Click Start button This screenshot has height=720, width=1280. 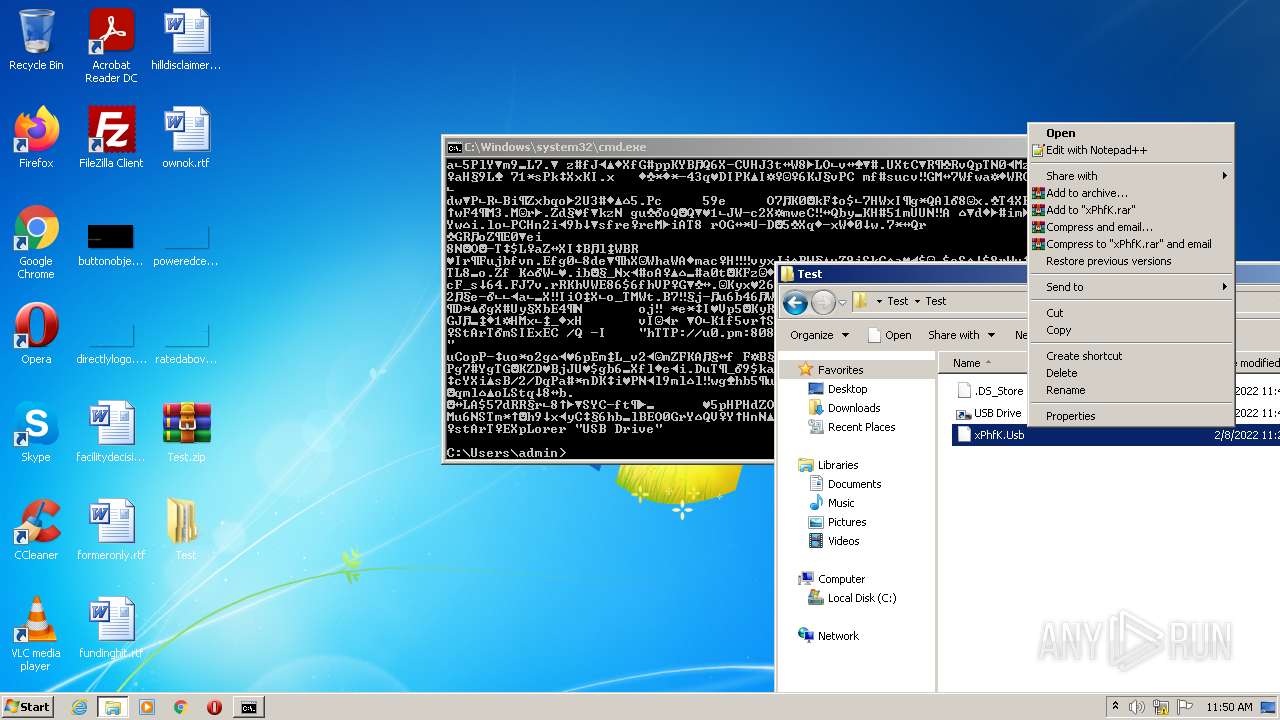click(28, 707)
